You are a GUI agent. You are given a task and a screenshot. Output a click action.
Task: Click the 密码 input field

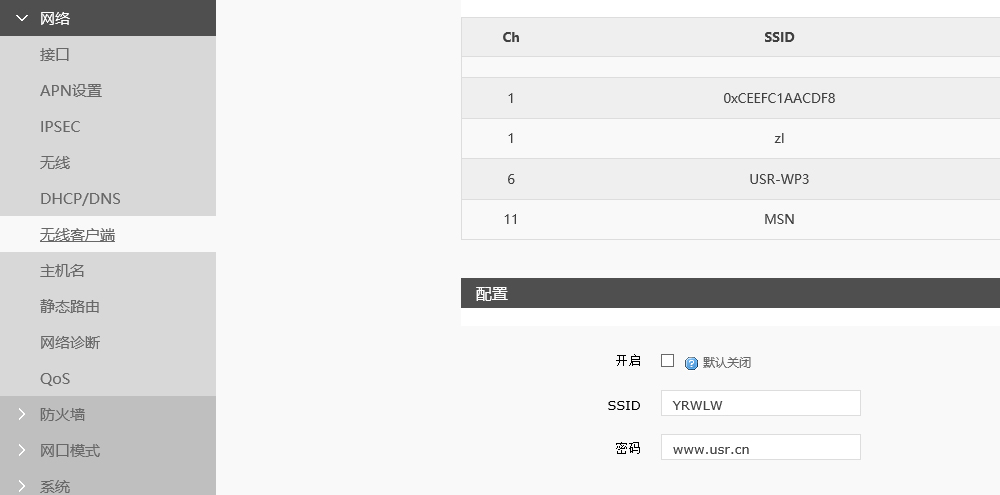coord(760,448)
